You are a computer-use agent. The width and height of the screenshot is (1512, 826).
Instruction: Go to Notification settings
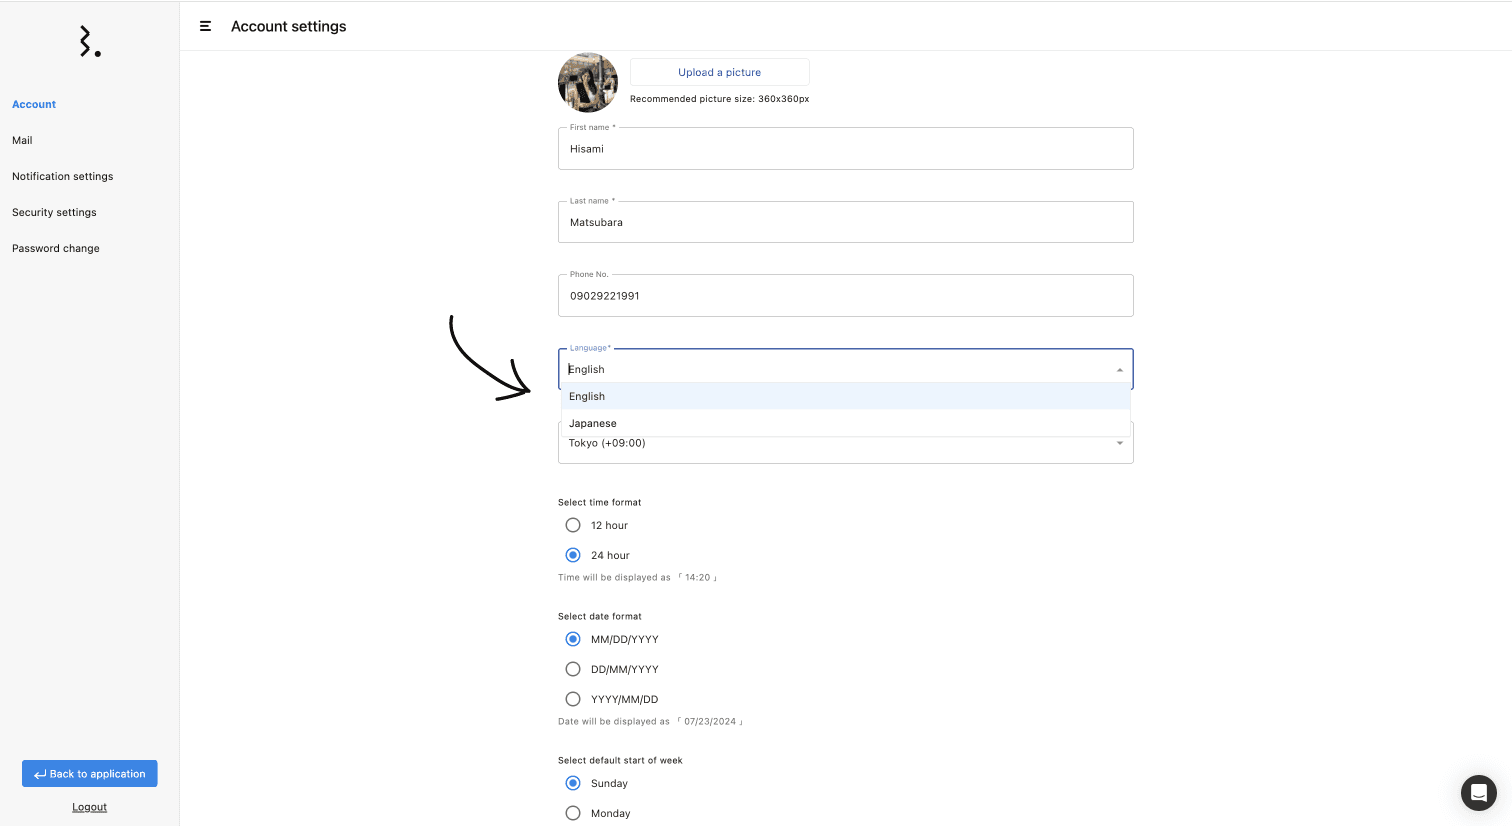[x=62, y=177]
